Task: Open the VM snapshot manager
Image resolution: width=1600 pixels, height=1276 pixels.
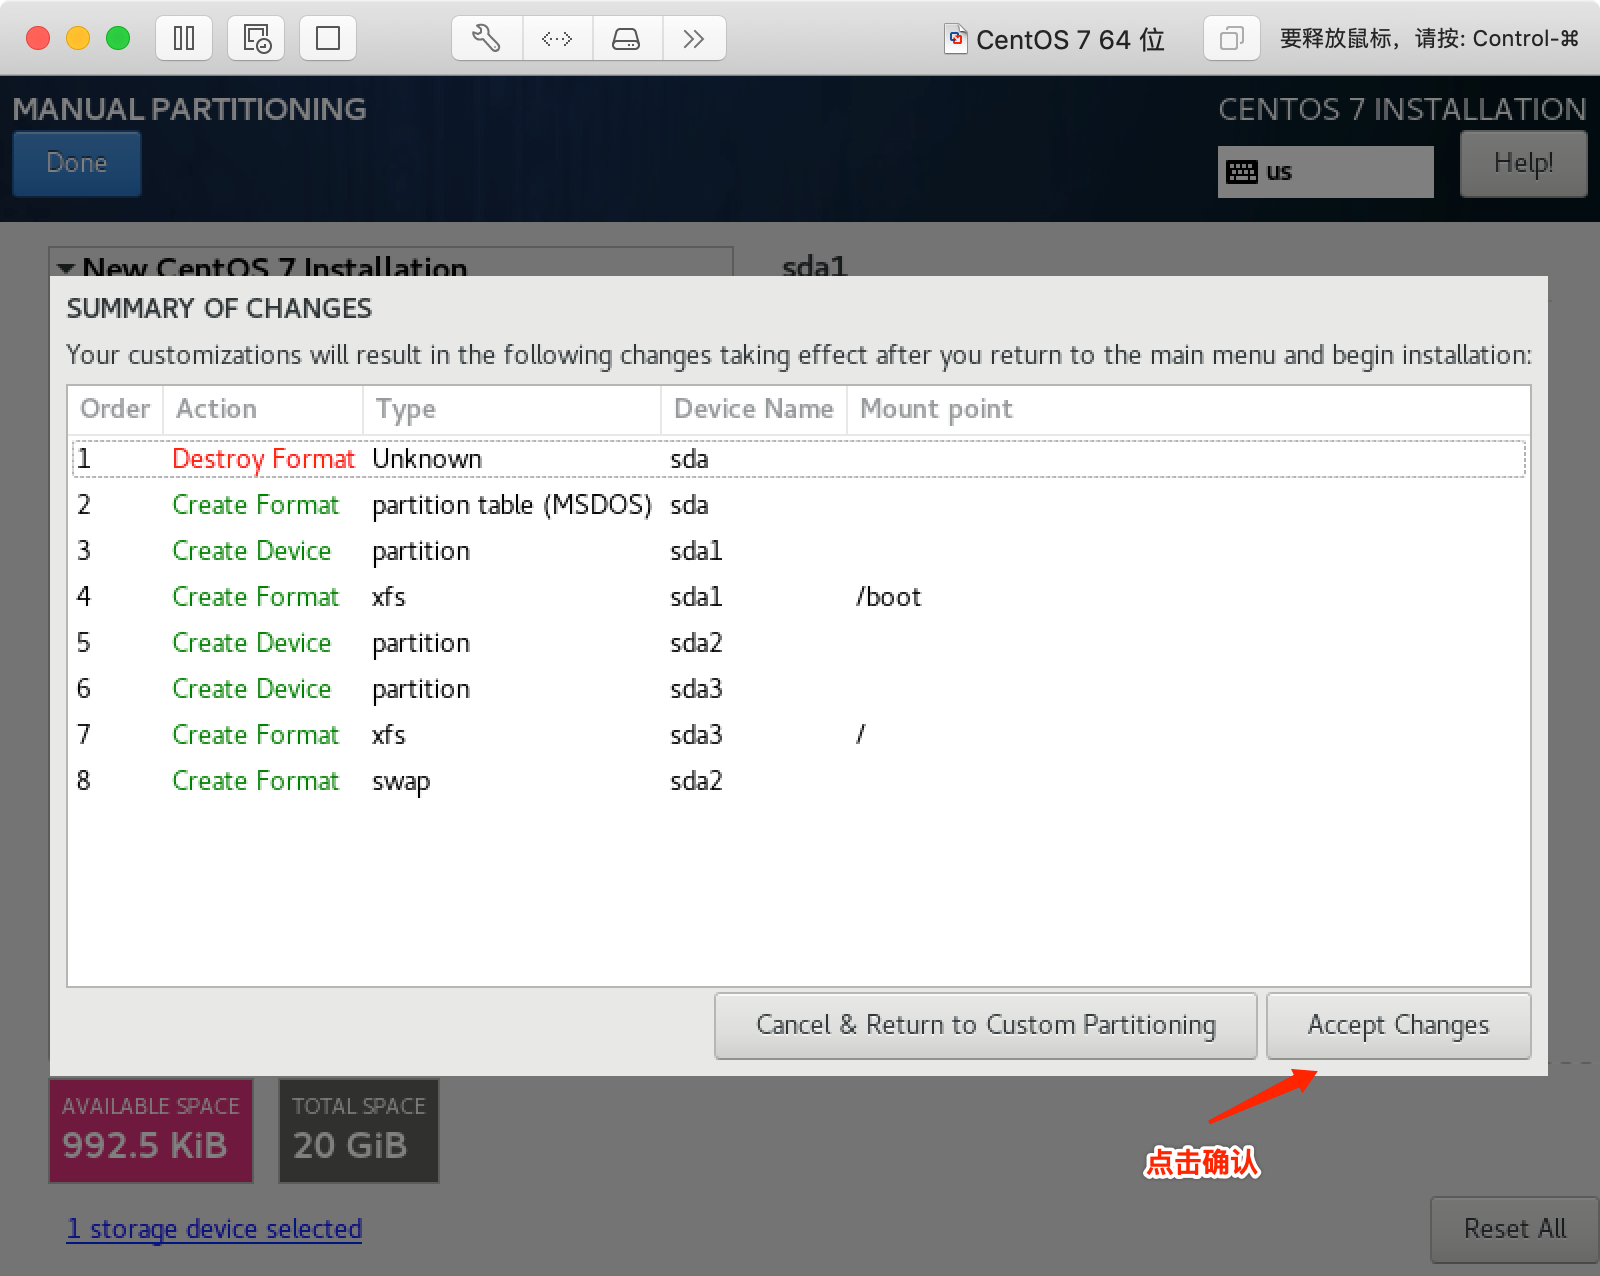Action: coord(256,39)
